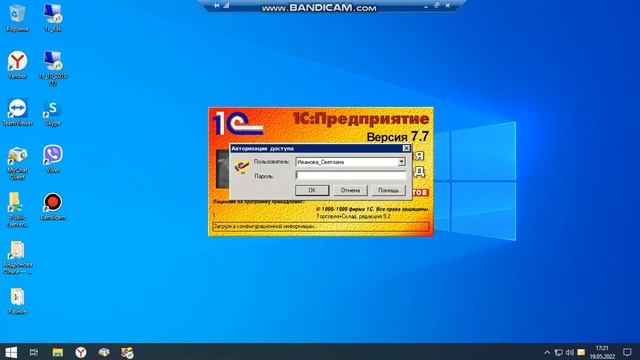
Task: Open File Explorer from the taskbar
Action: point(58,352)
